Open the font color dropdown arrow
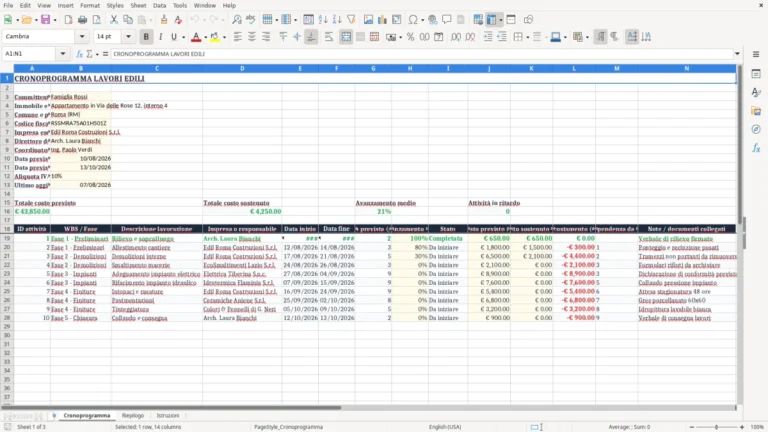Image resolution: width=768 pixels, height=432 pixels. pos(205,37)
